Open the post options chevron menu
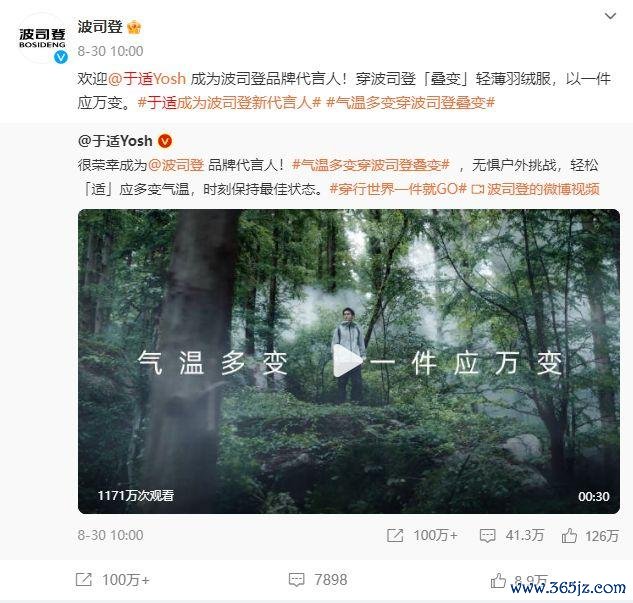 610,16
